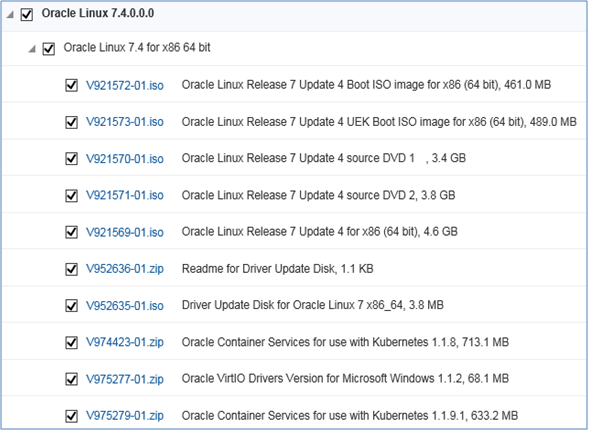Download V974423-01.zip Kubernetes 1.1.8 package
The image size is (589, 430).
point(125,342)
